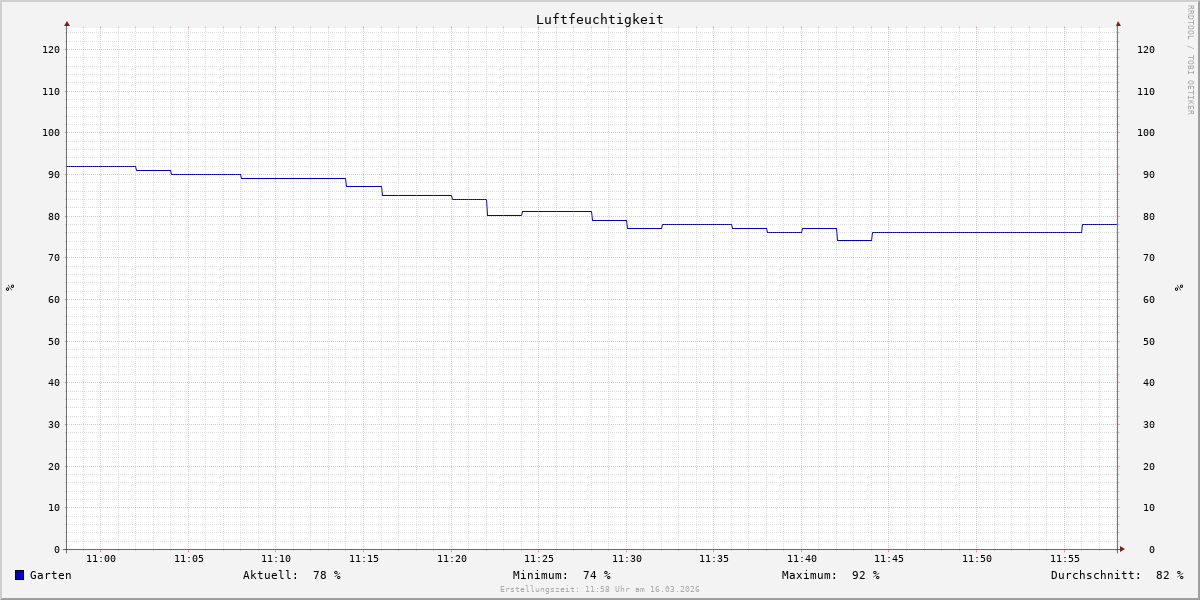Click the Durchschnitt 82 % readout
The width and height of the screenshot is (1200, 600).
1117,575
